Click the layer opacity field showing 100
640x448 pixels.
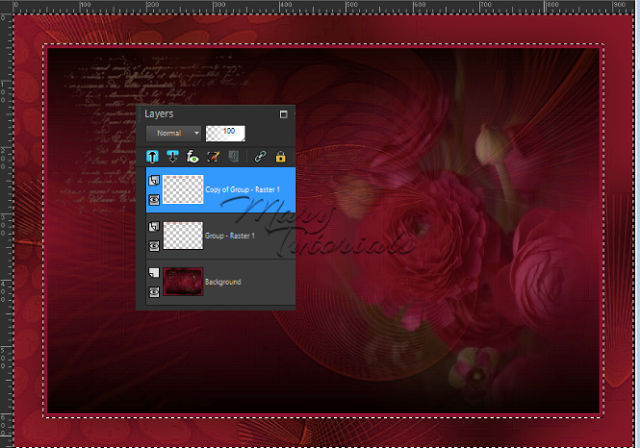[227, 132]
